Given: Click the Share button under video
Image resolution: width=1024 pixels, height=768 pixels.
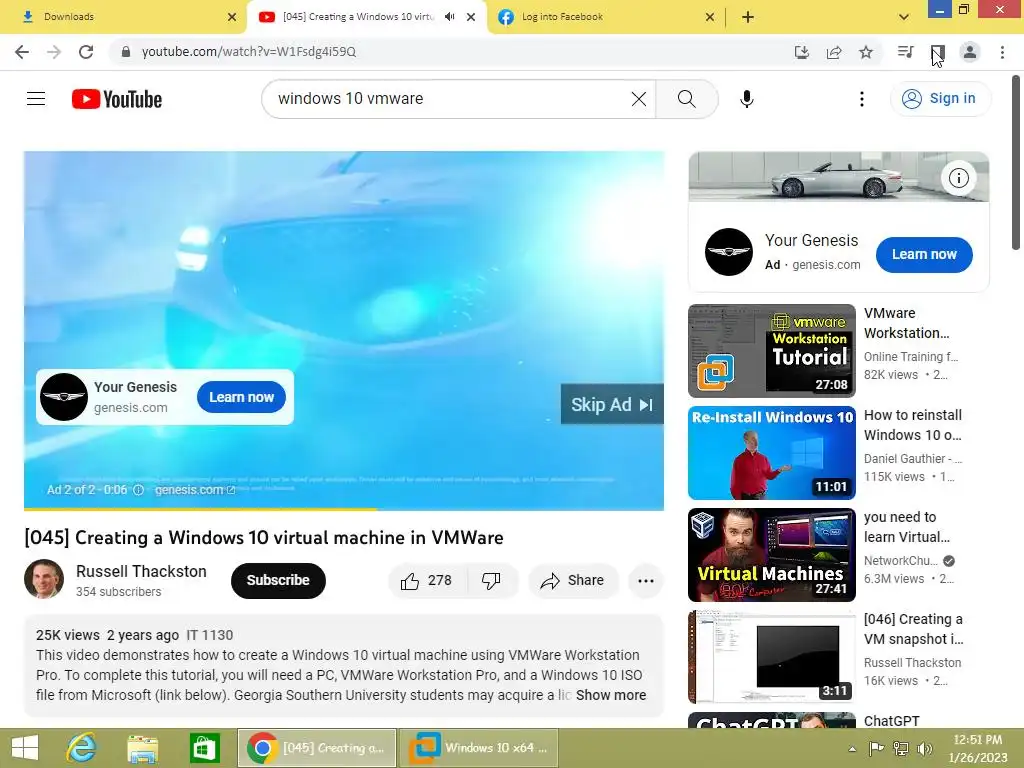Looking at the screenshot, I should pos(573,581).
